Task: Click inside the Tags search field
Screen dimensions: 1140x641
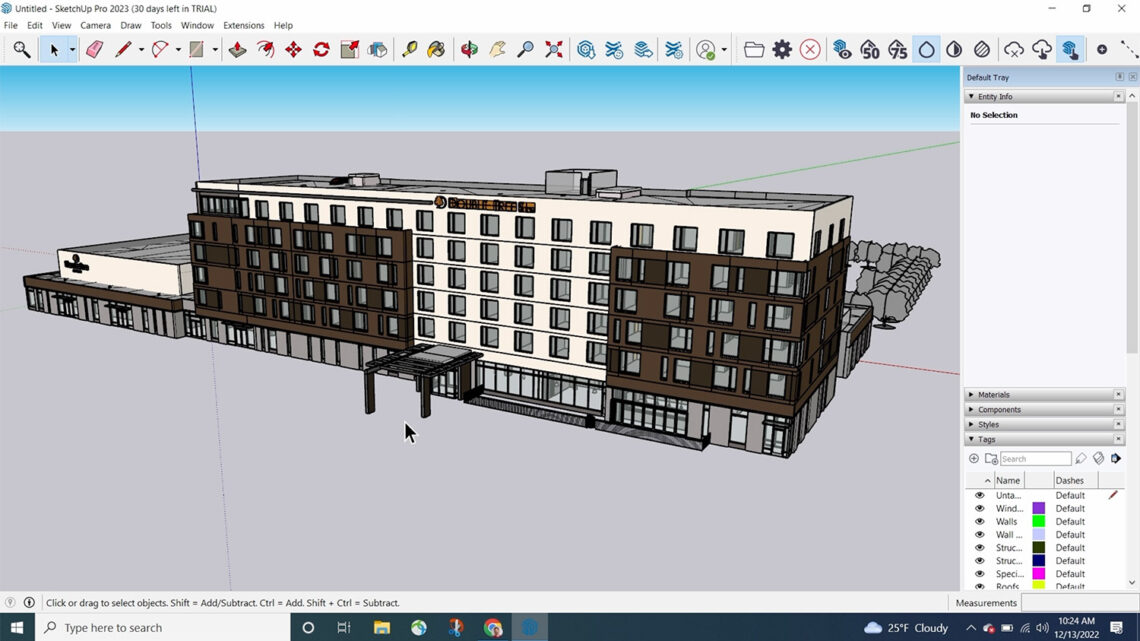Action: pyautogui.click(x=1035, y=458)
